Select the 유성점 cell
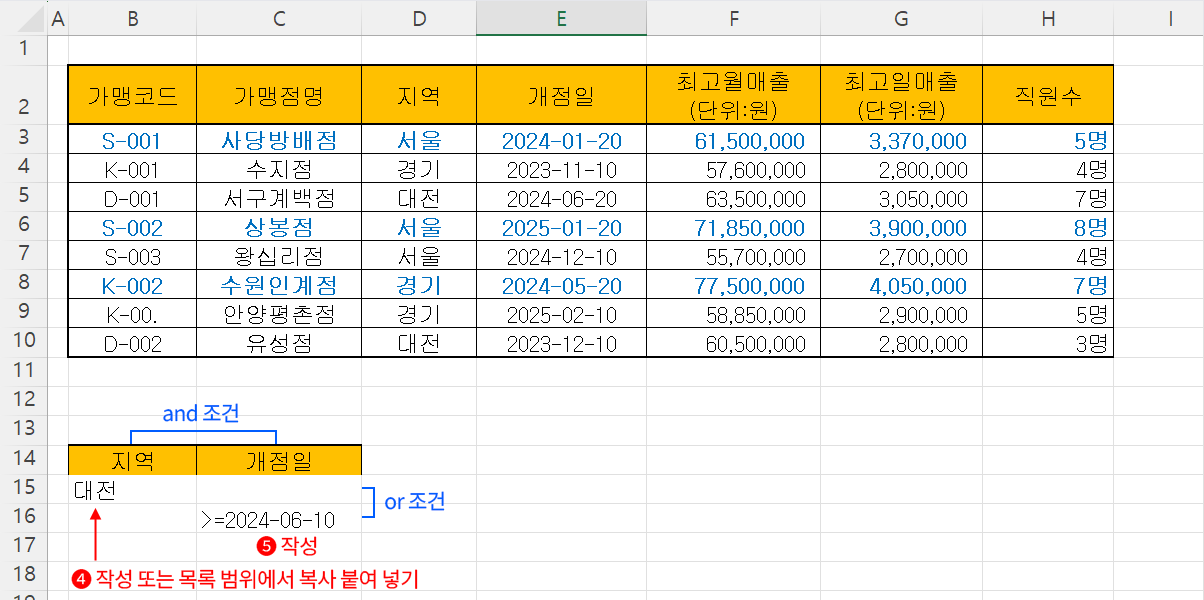Screen dimensions: 1204x600 [279, 342]
